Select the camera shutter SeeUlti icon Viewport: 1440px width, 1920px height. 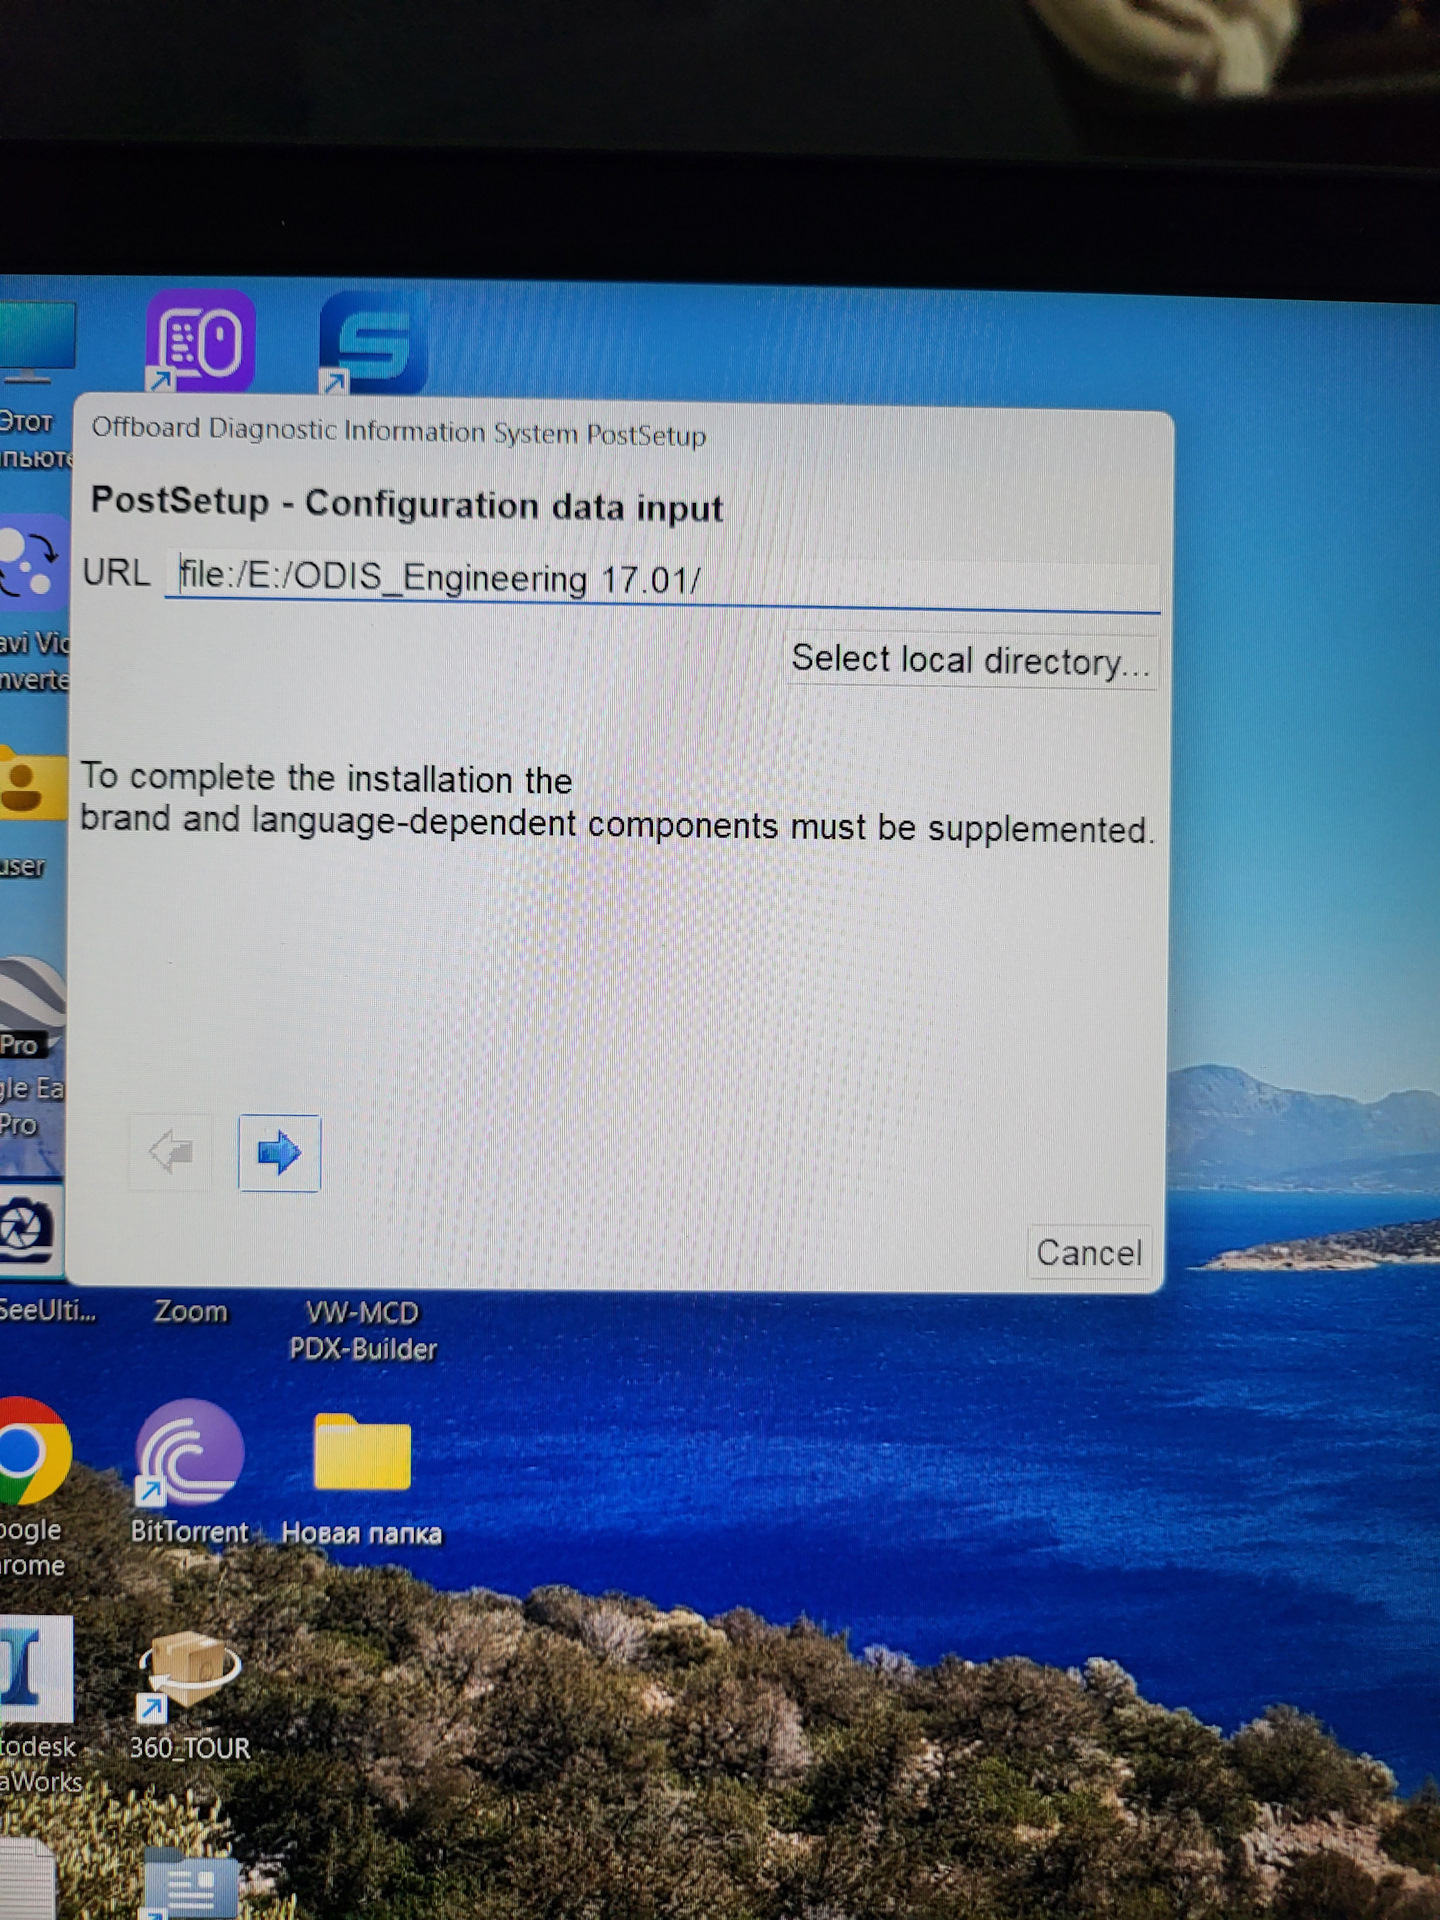click(30, 1230)
